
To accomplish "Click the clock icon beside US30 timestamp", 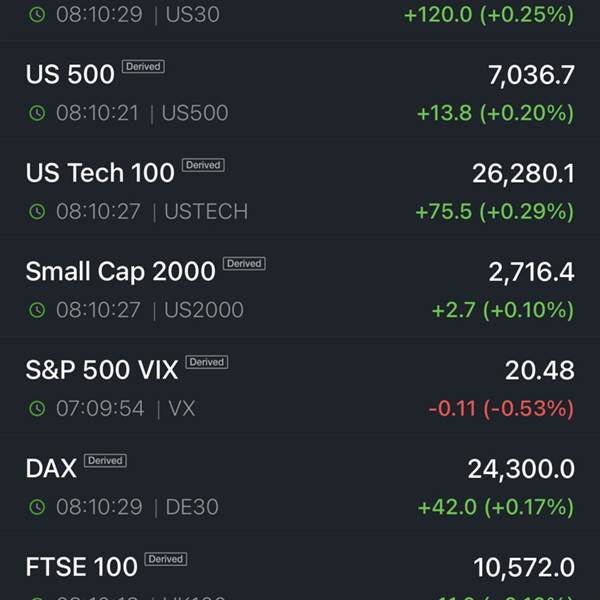I will click(37, 15).
